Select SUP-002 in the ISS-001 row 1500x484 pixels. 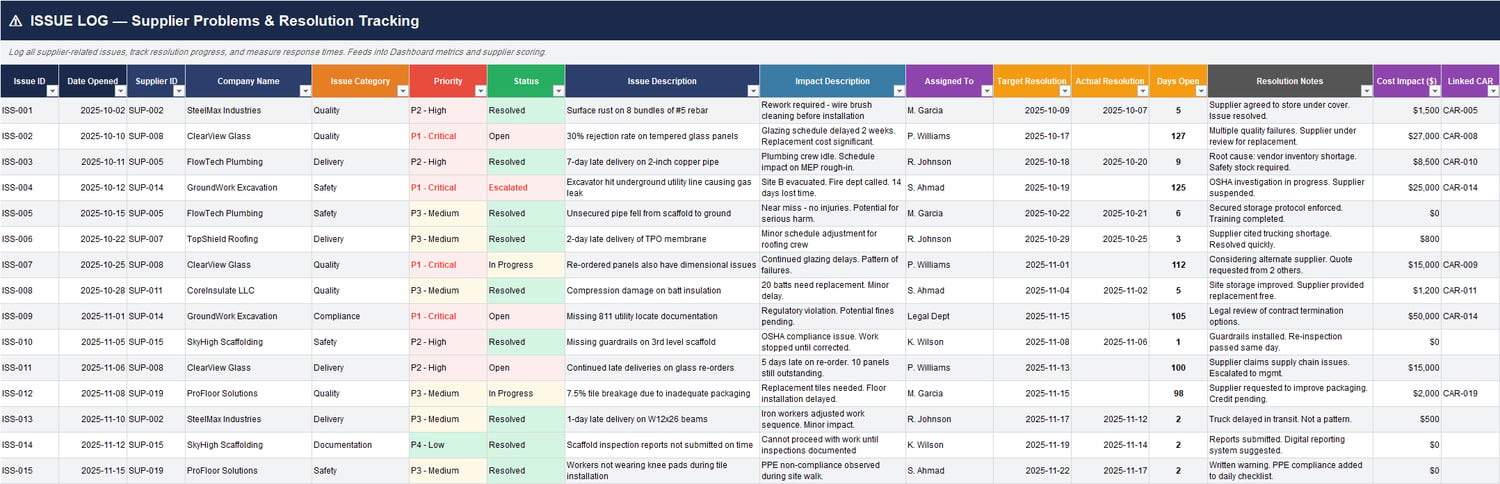point(156,110)
